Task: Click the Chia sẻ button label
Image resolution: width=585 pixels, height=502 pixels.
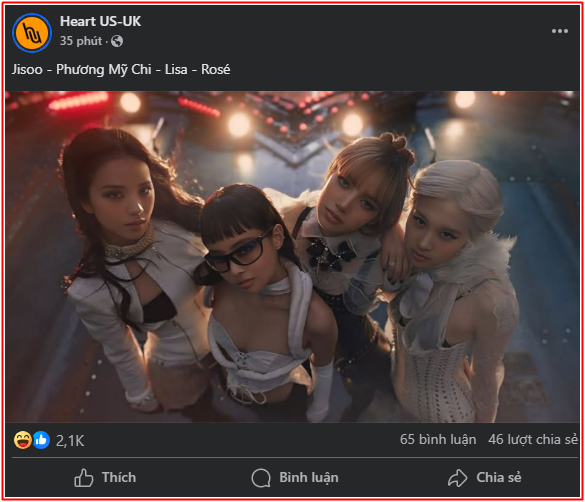Action: click(499, 477)
